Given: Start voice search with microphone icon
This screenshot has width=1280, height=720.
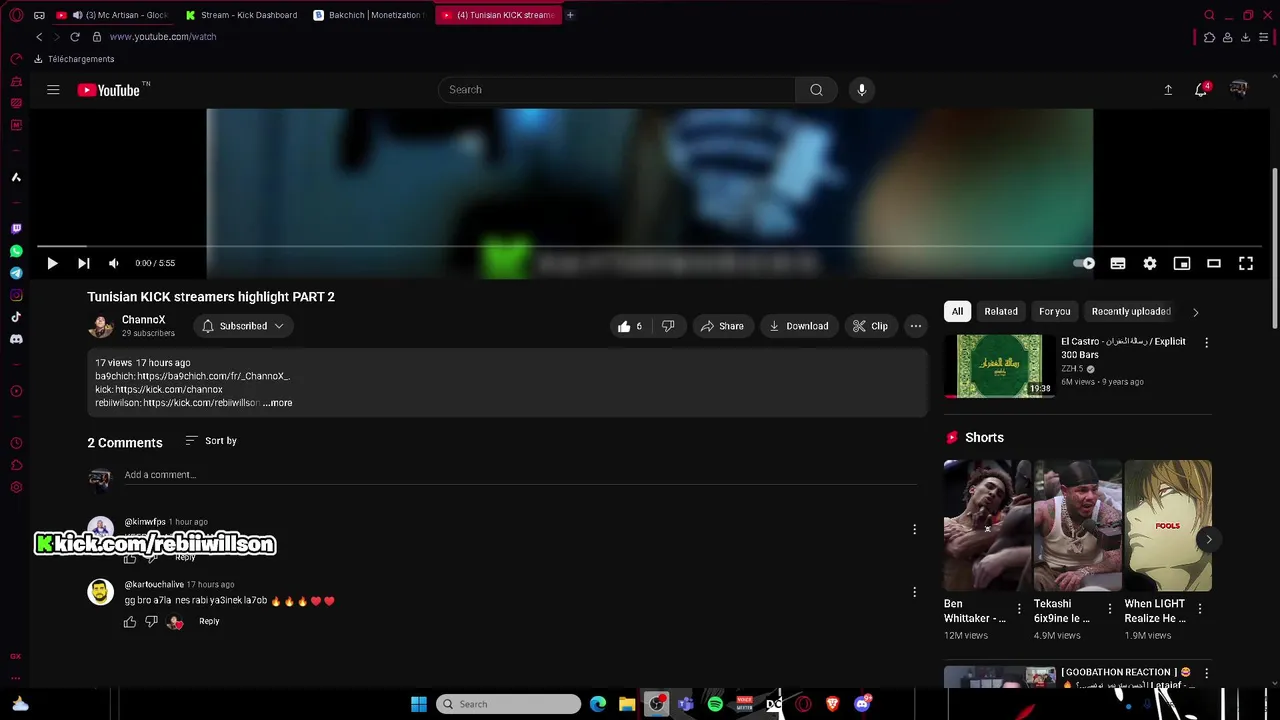Looking at the screenshot, I should pos(862,90).
